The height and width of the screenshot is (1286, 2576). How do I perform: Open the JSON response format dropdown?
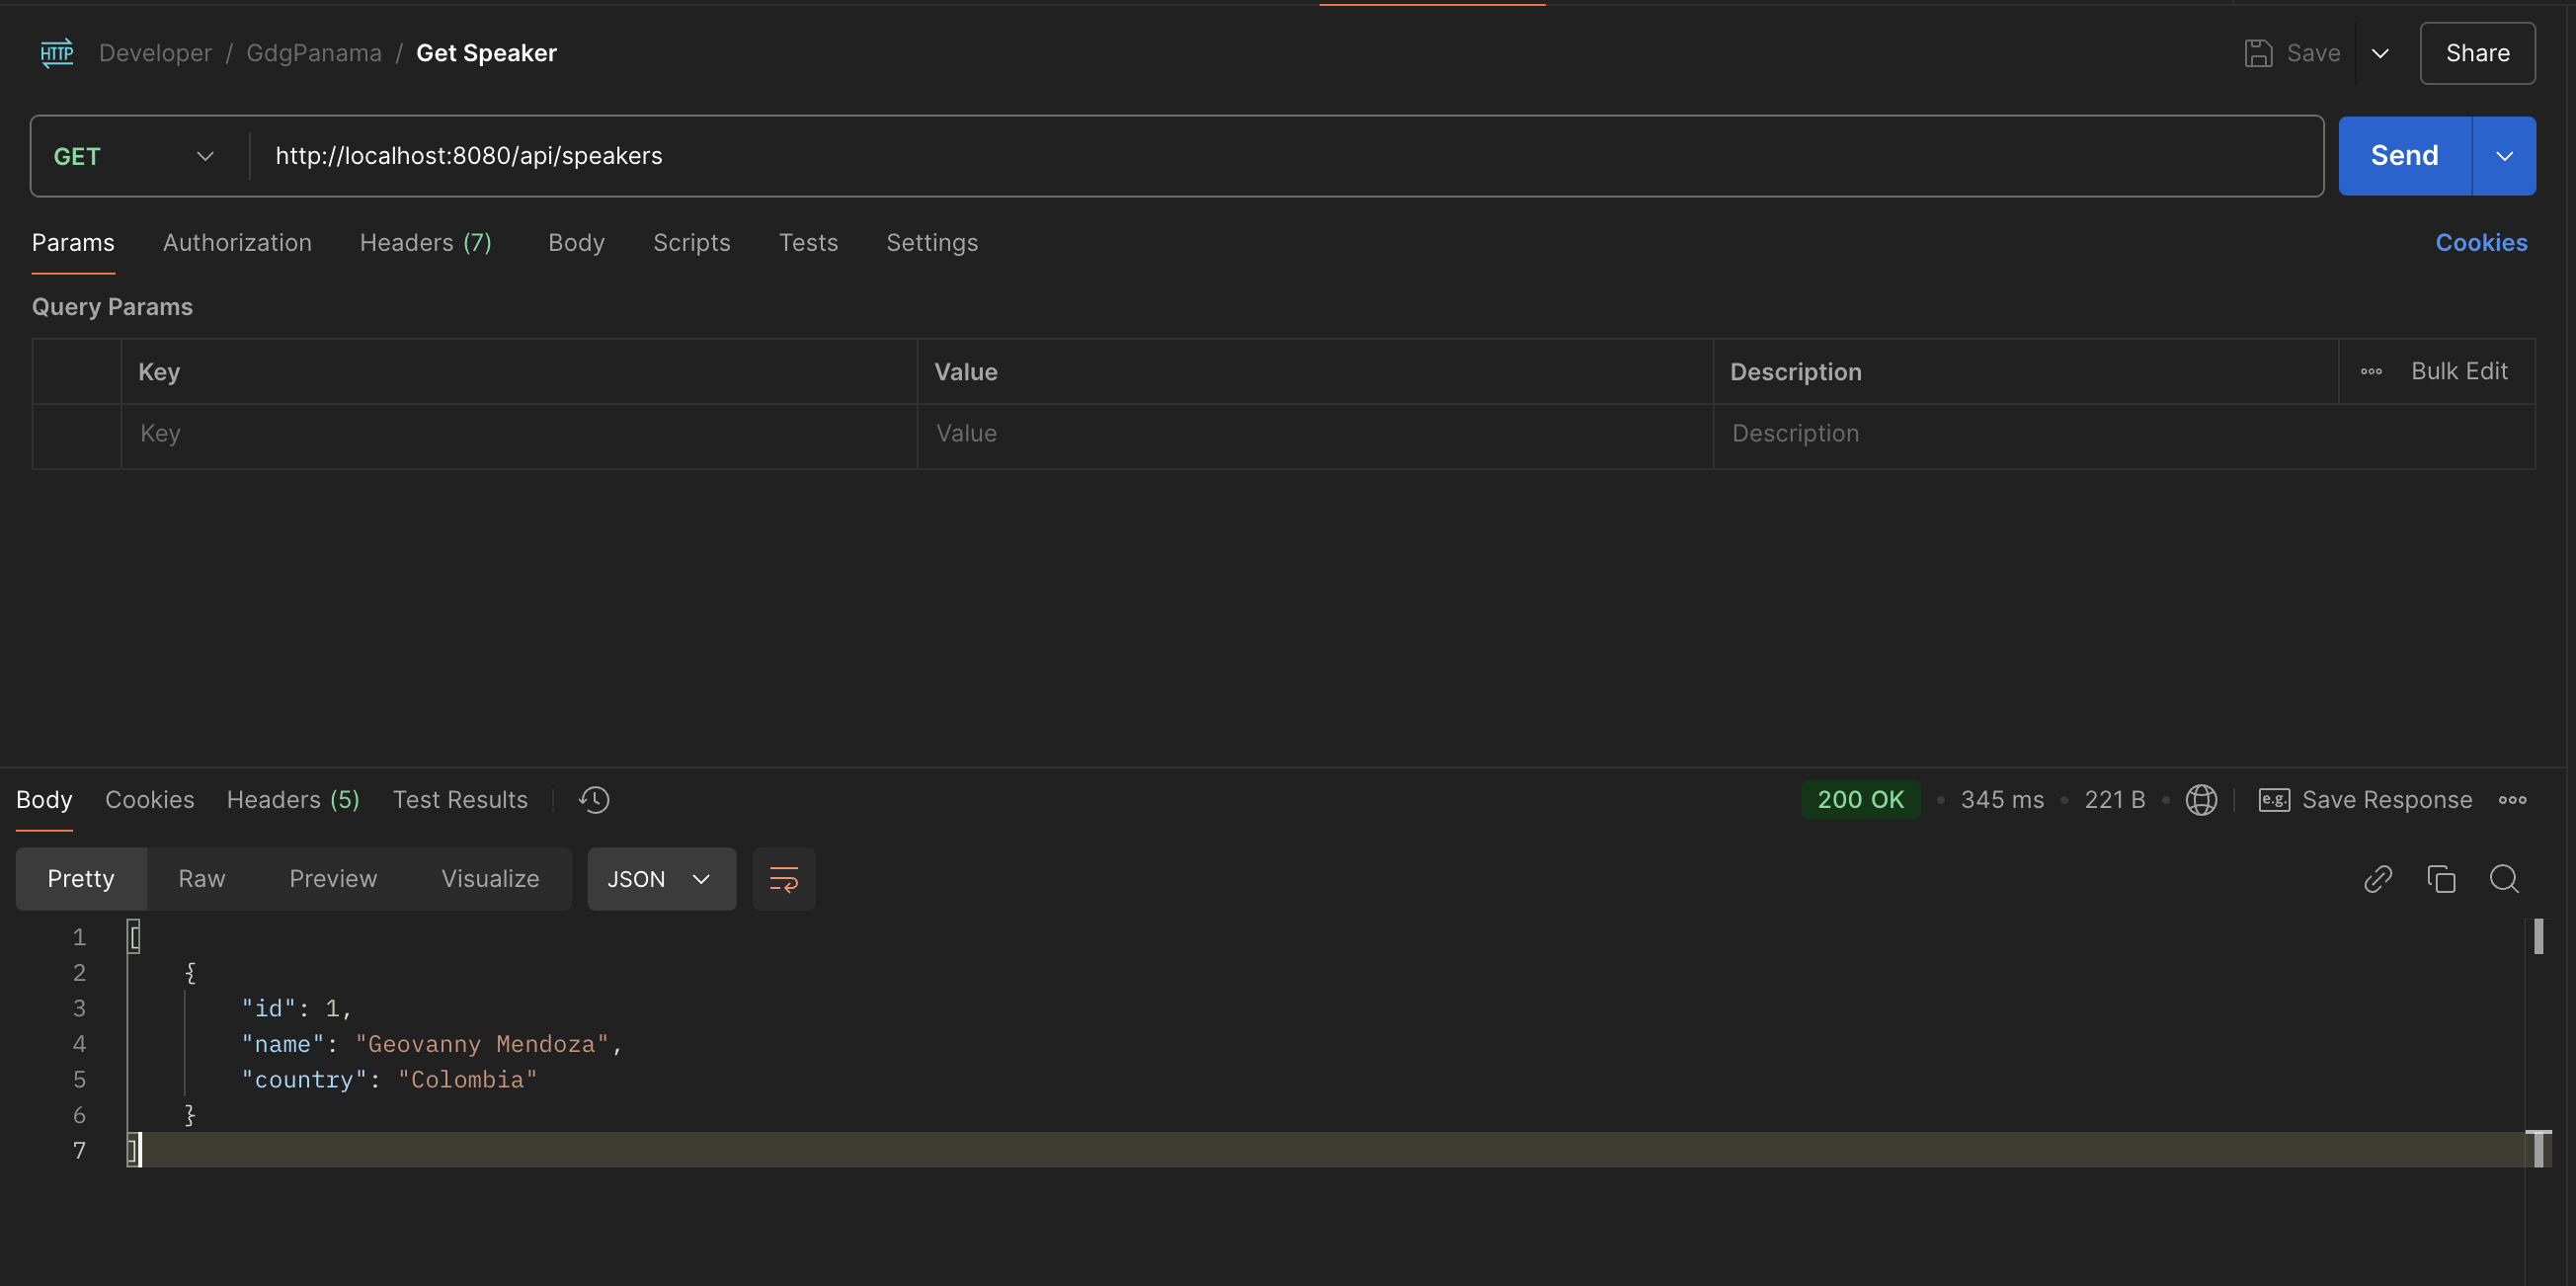[x=660, y=879]
